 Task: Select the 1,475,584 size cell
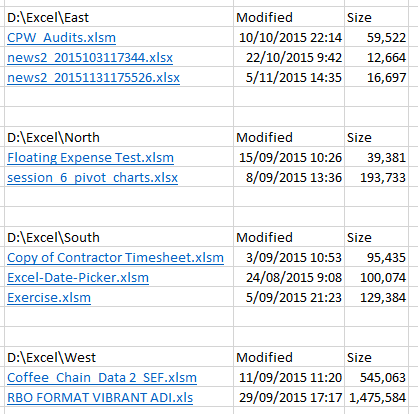pyautogui.click(x=376, y=397)
